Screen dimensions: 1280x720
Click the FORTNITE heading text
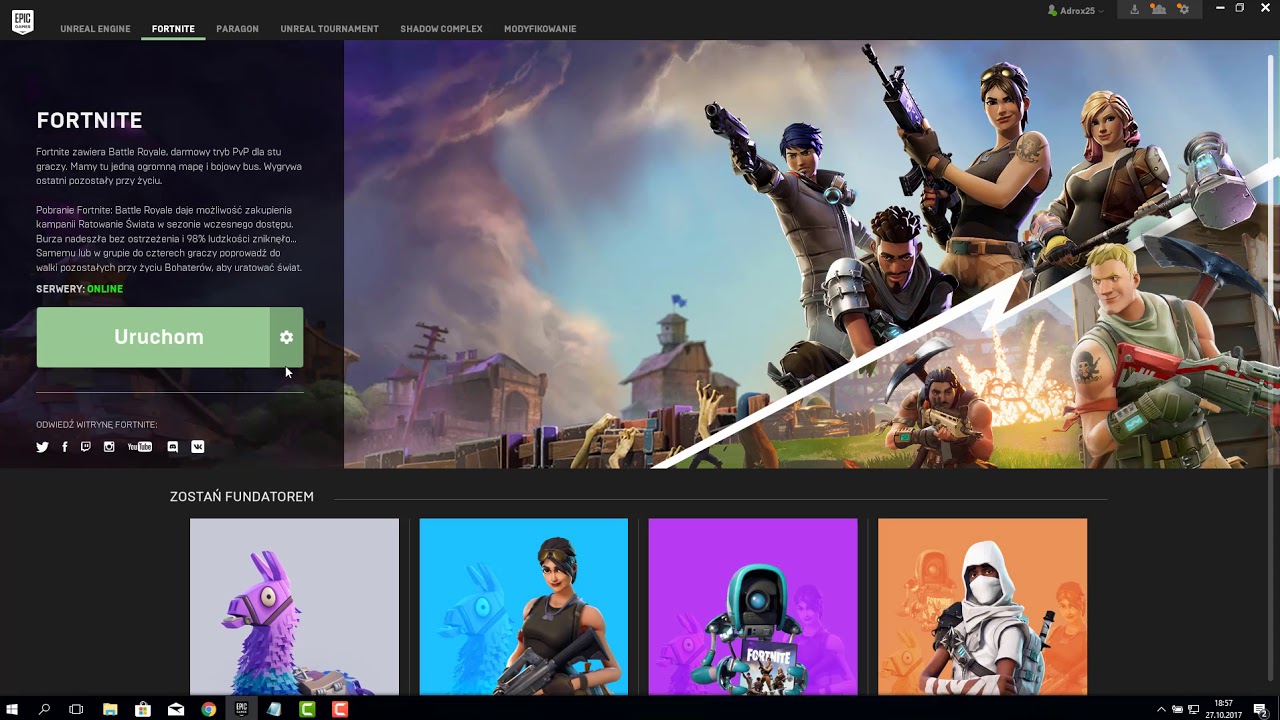[89, 120]
